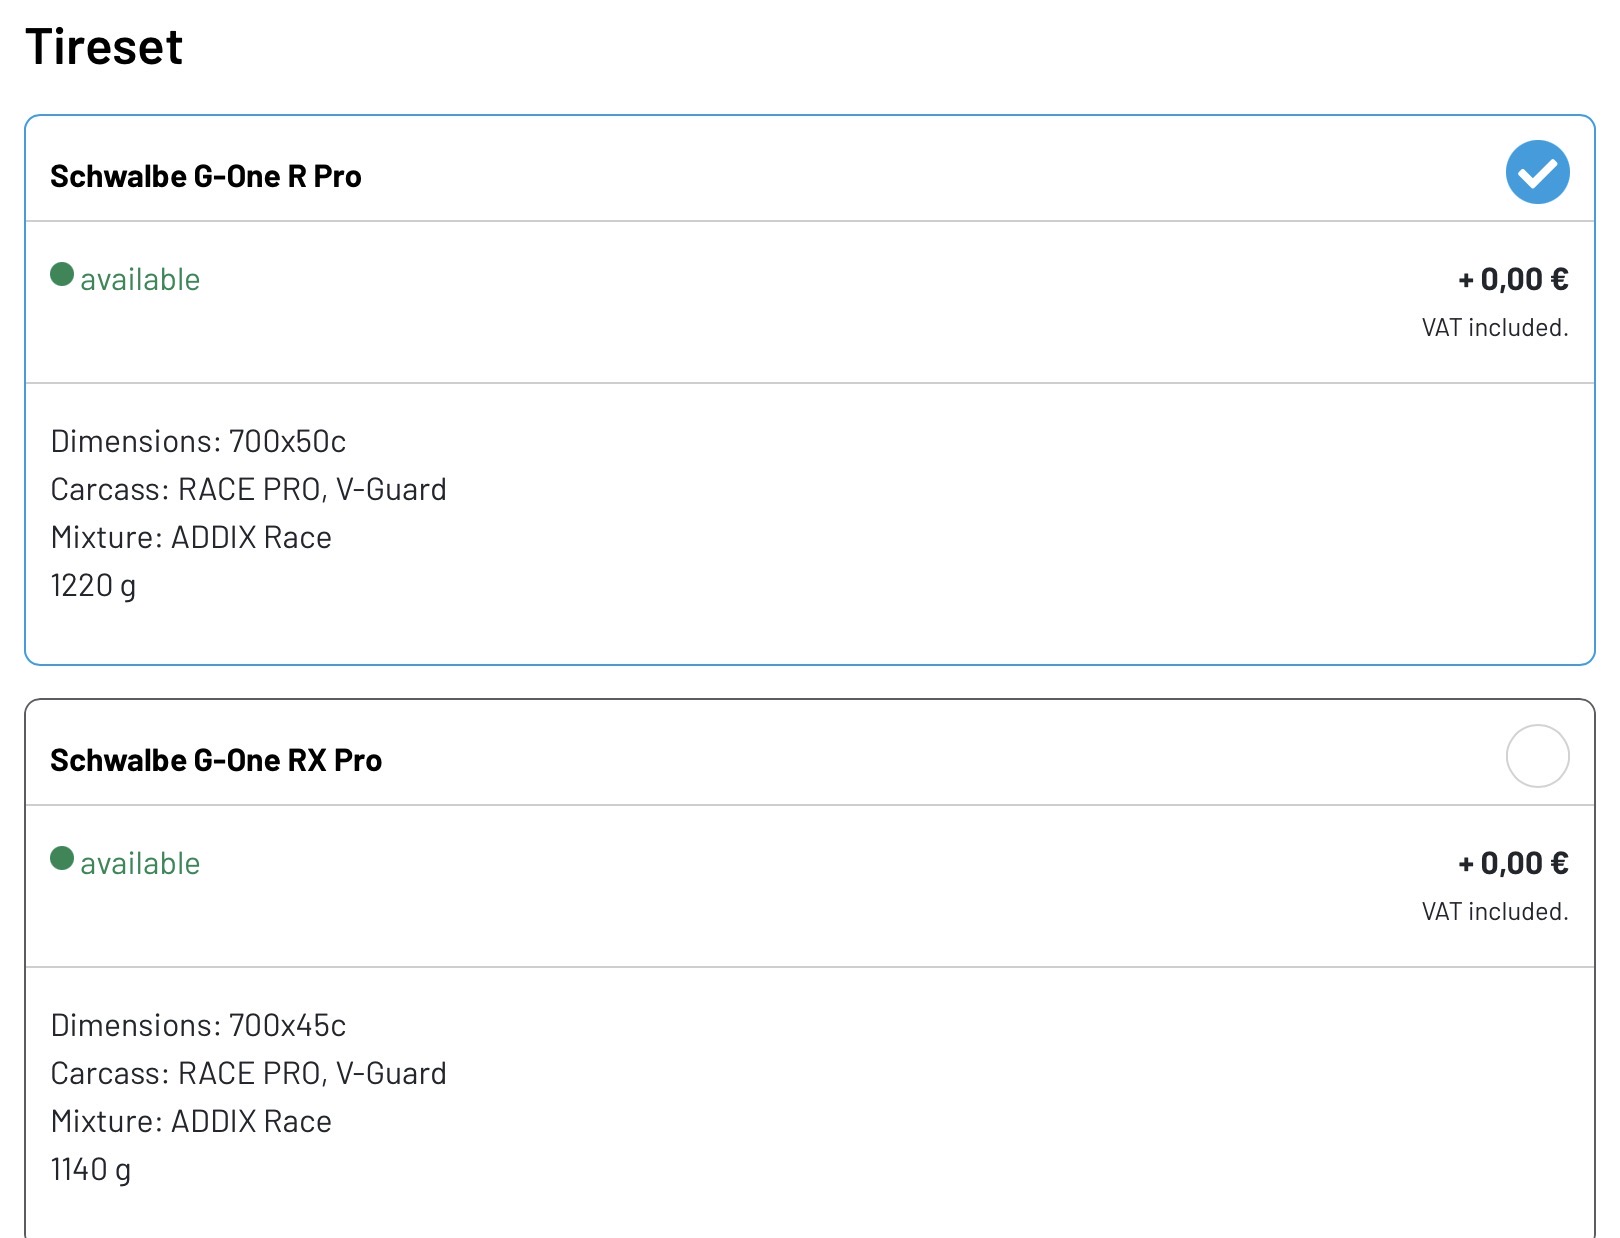Click the Schwalbe G-One RX Pro title

click(216, 761)
